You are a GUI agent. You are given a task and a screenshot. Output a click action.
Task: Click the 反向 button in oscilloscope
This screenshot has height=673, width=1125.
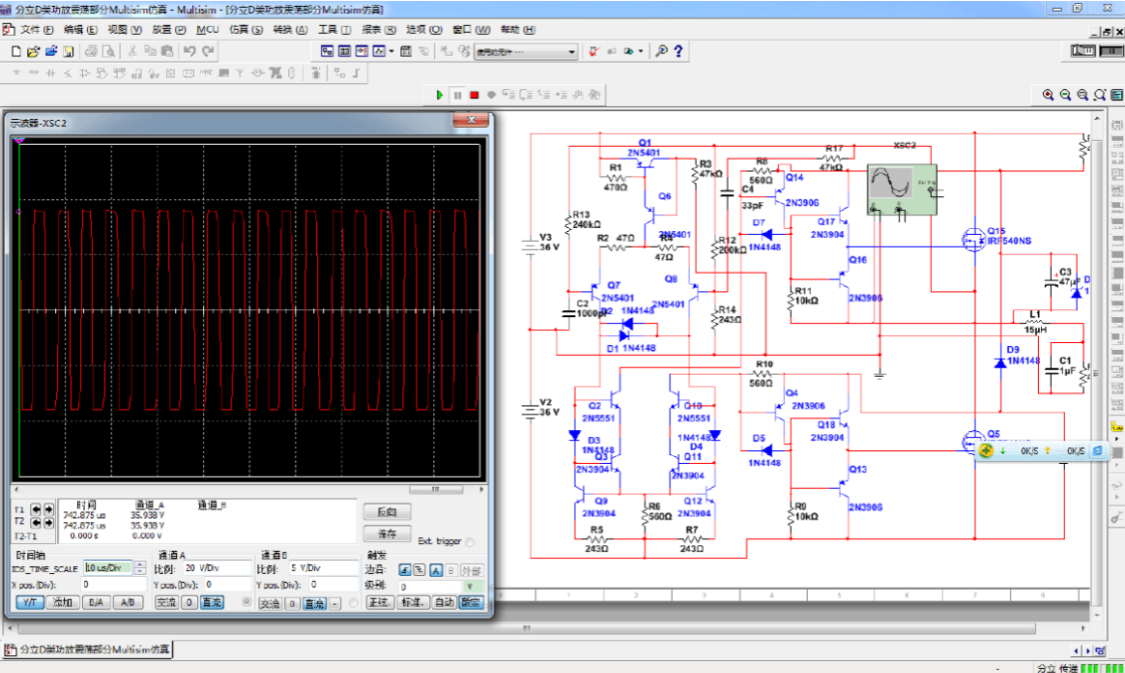click(x=387, y=512)
